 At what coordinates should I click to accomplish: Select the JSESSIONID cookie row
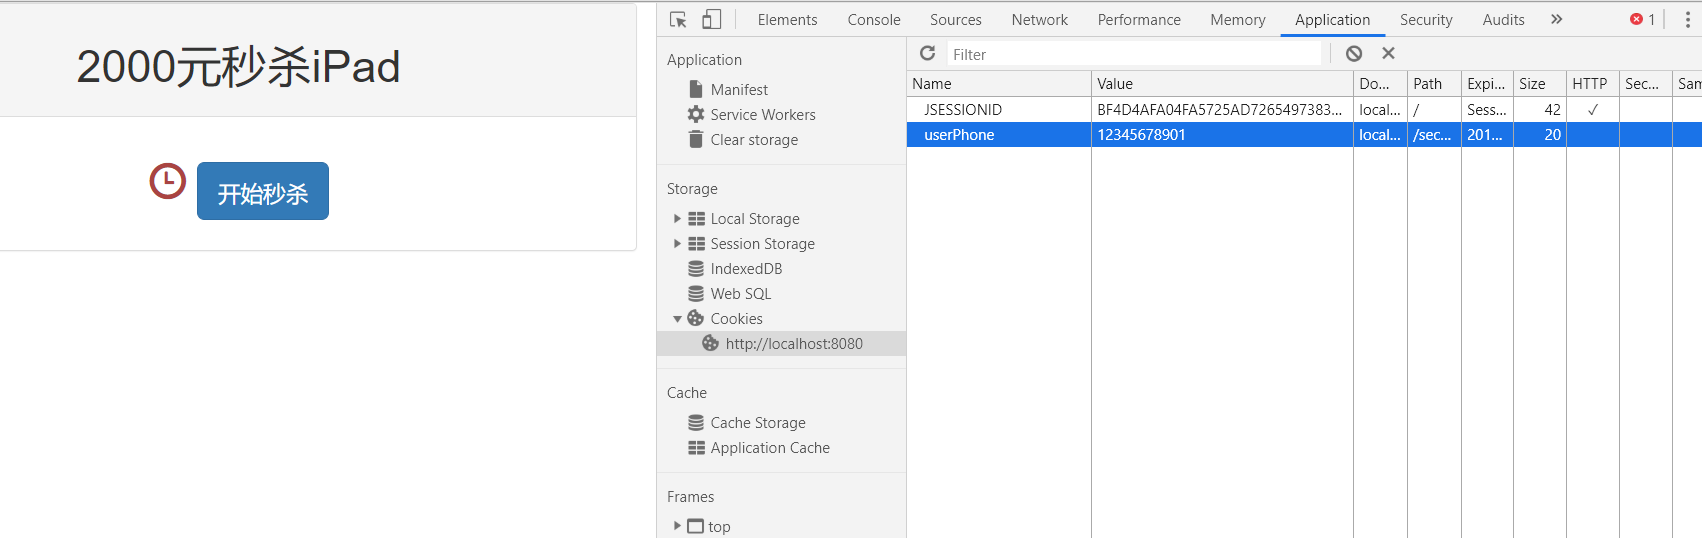pos(963,110)
